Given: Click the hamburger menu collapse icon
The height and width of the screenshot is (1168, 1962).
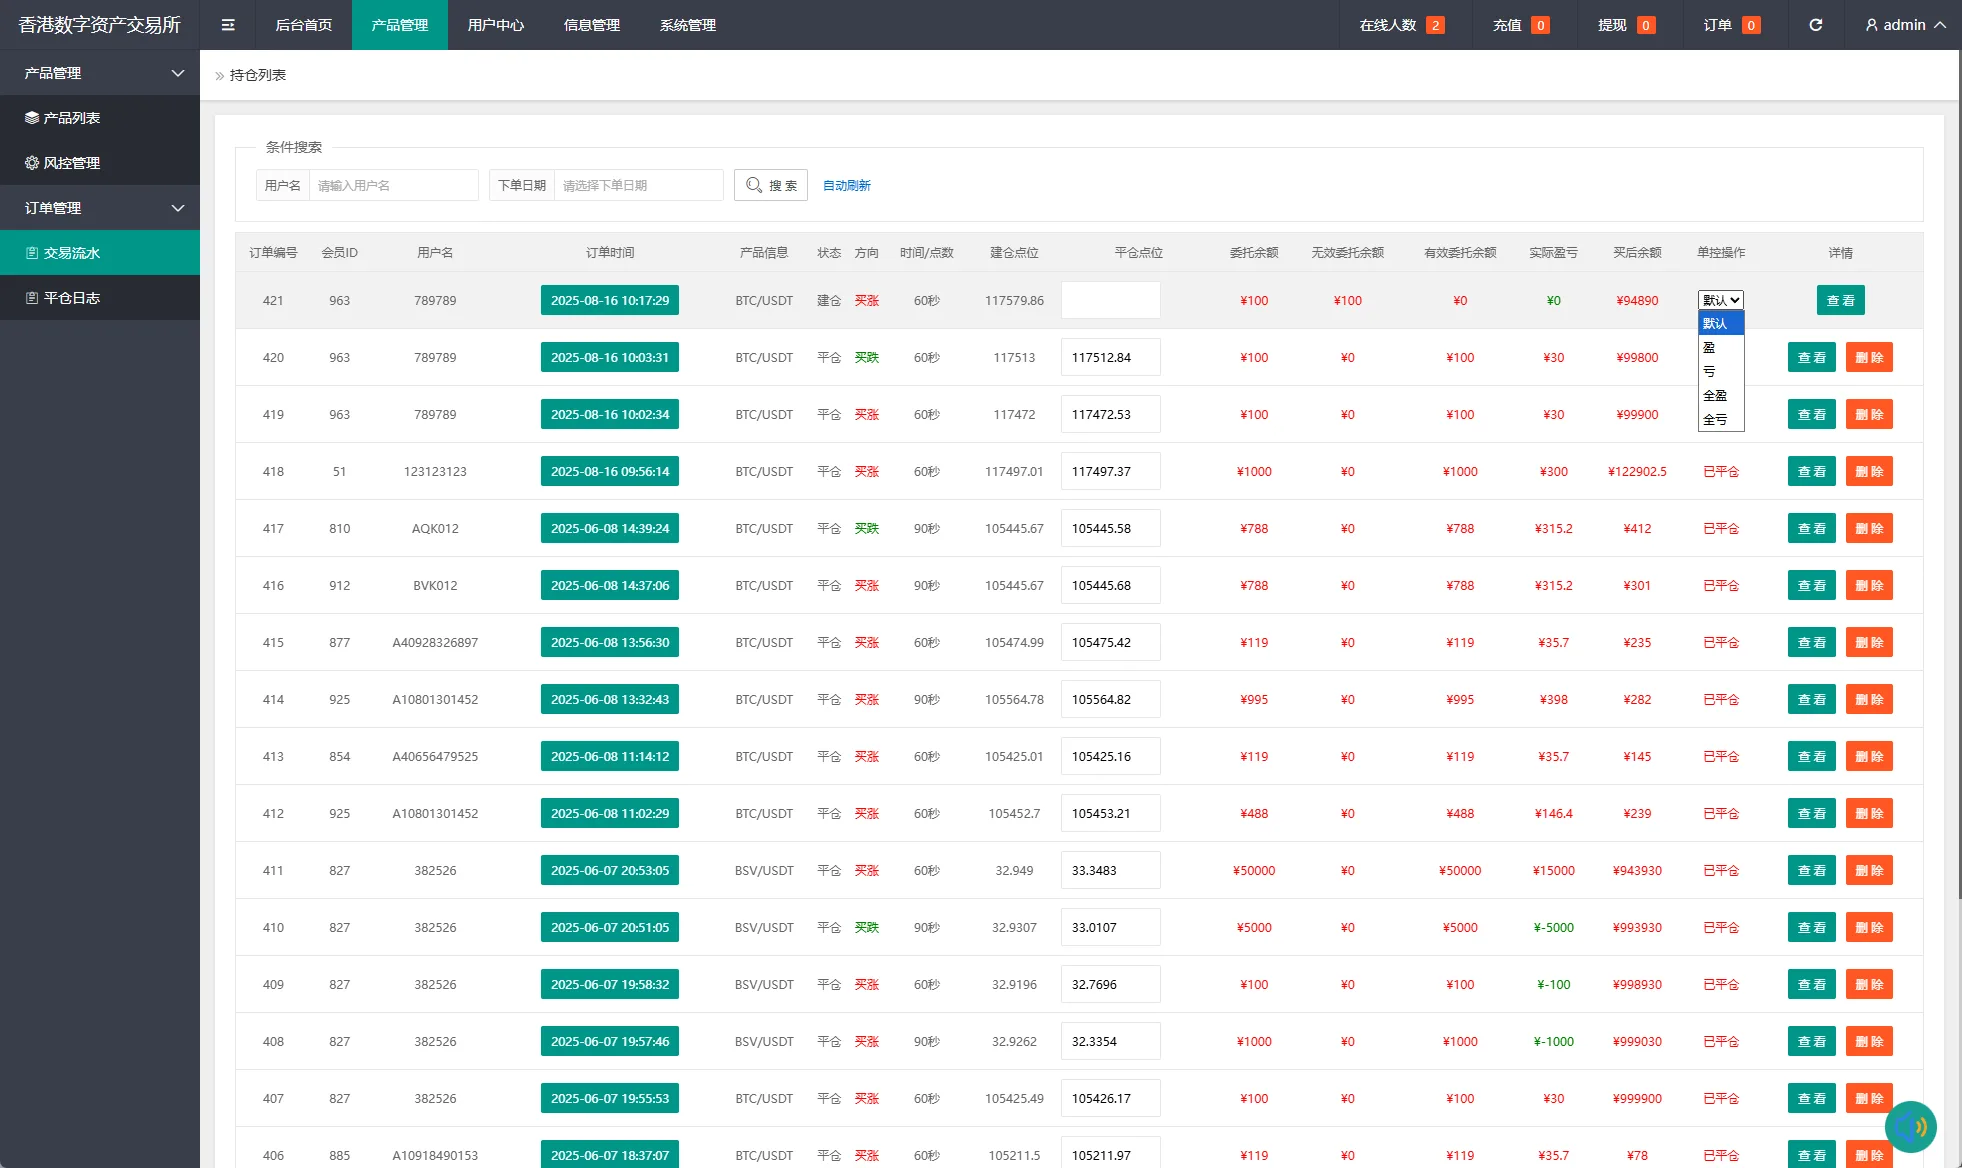Looking at the screenshot, I should coord(228,25).
